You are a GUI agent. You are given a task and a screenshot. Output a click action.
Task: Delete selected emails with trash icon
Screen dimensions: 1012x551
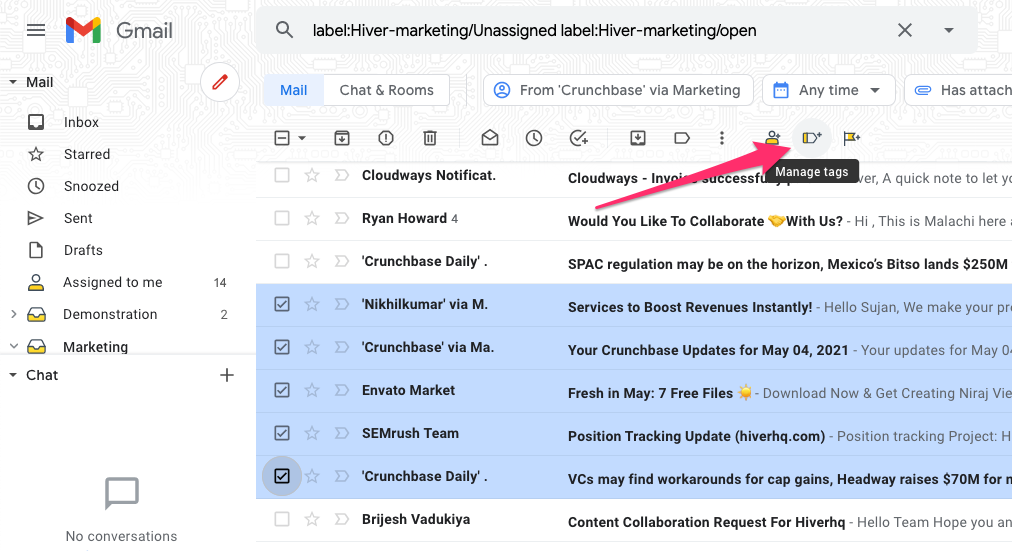pos(430,137)
